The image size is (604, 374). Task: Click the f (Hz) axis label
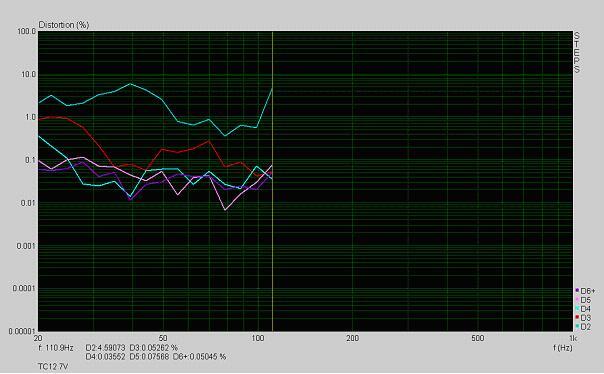coord(563,347)
